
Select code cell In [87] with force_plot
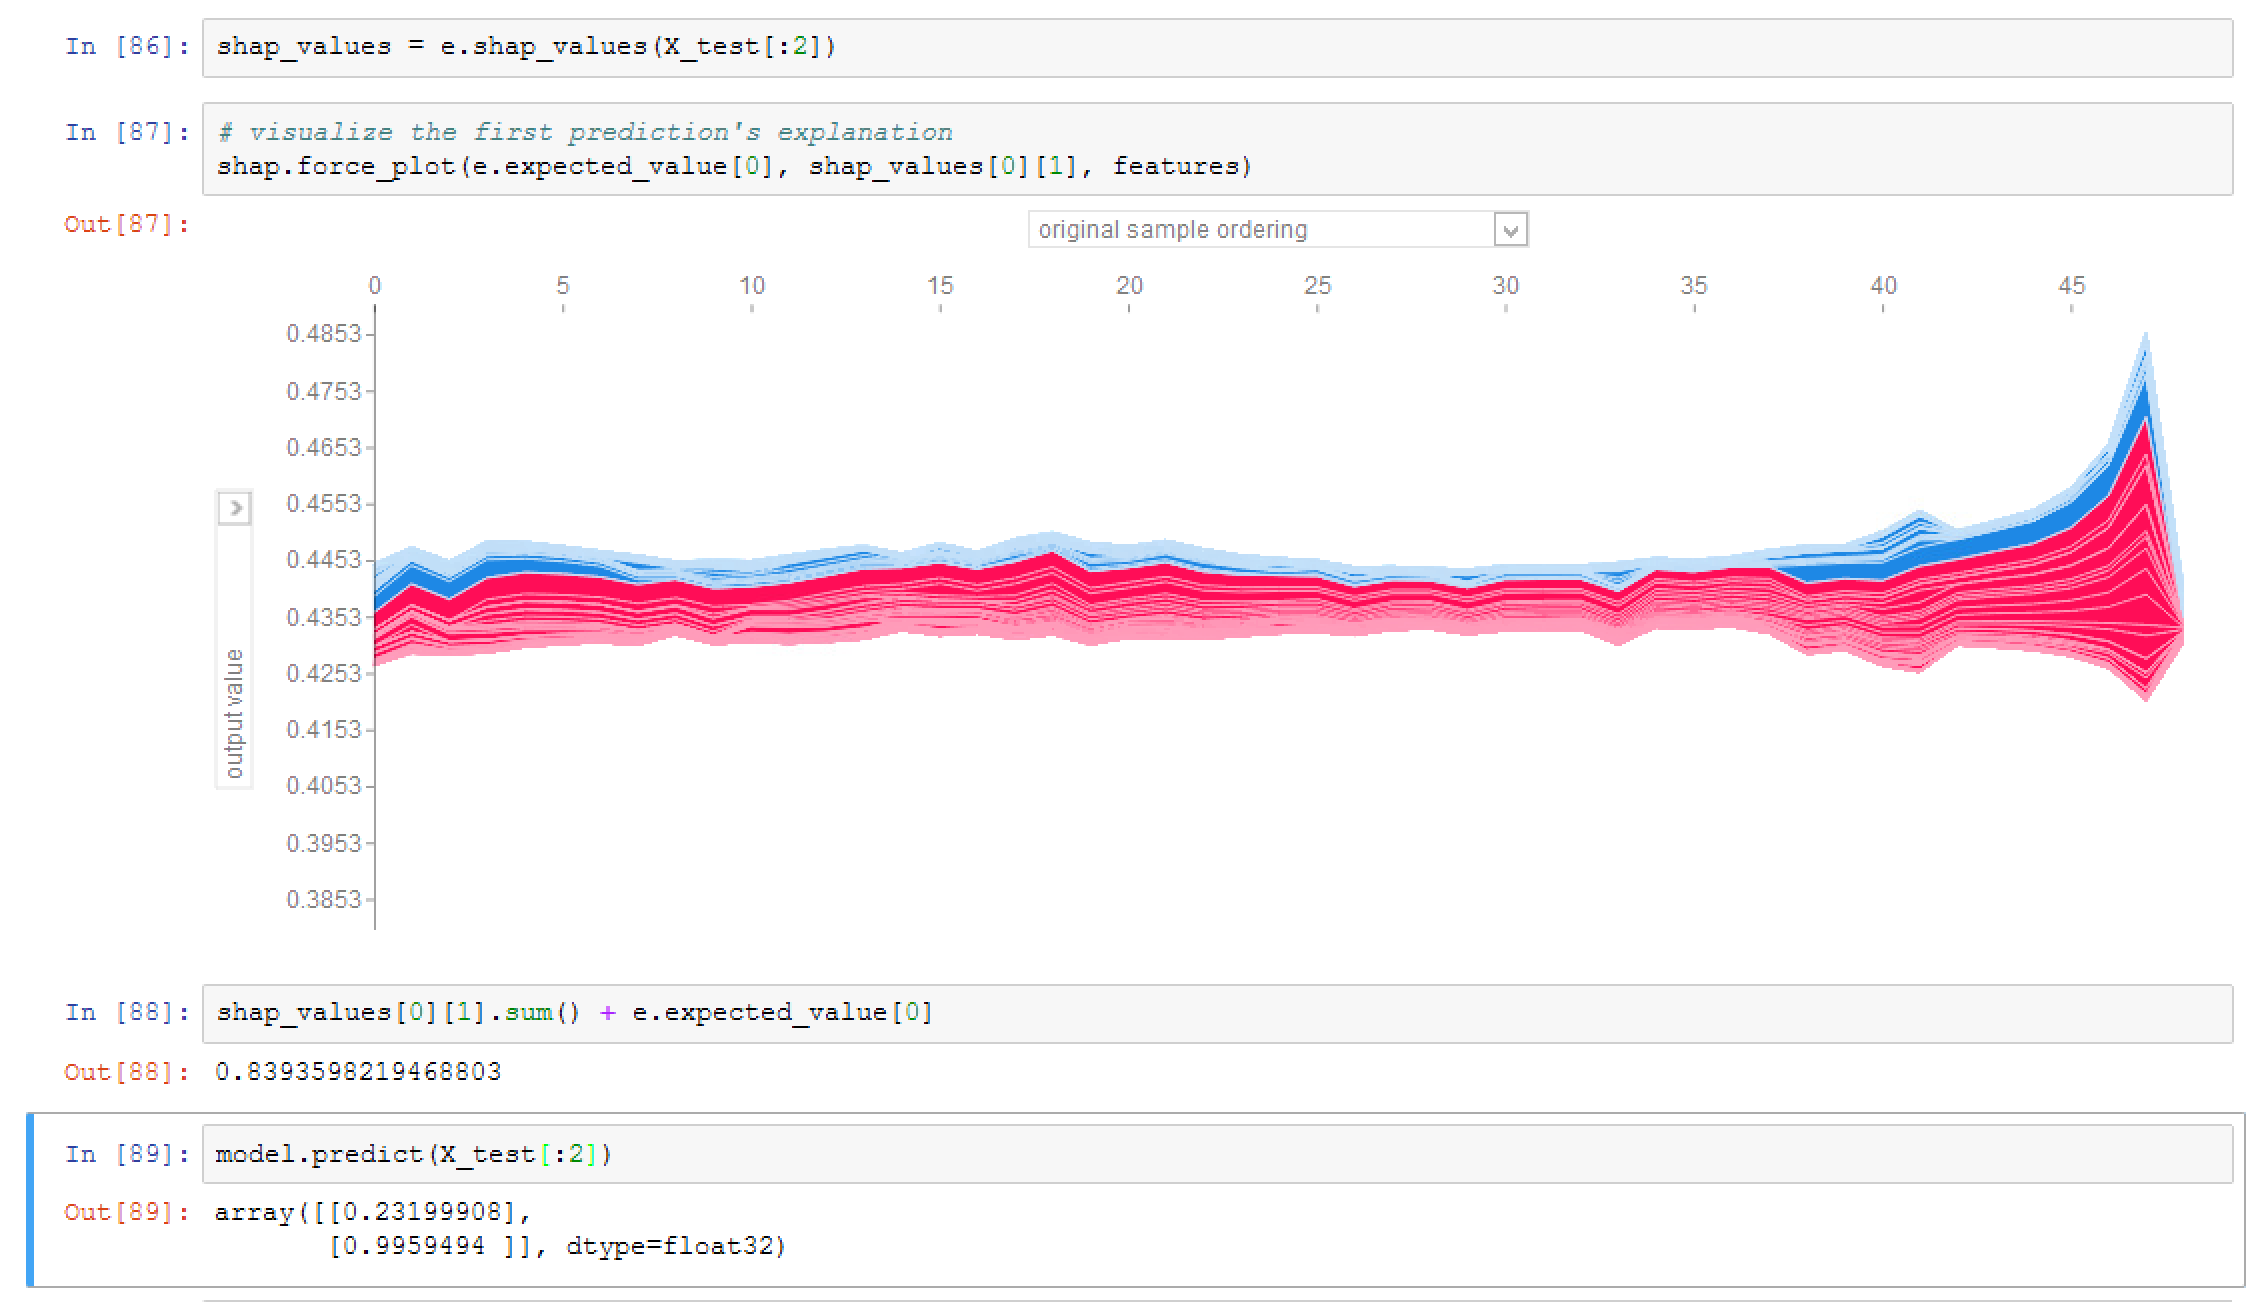(1217, 149)
